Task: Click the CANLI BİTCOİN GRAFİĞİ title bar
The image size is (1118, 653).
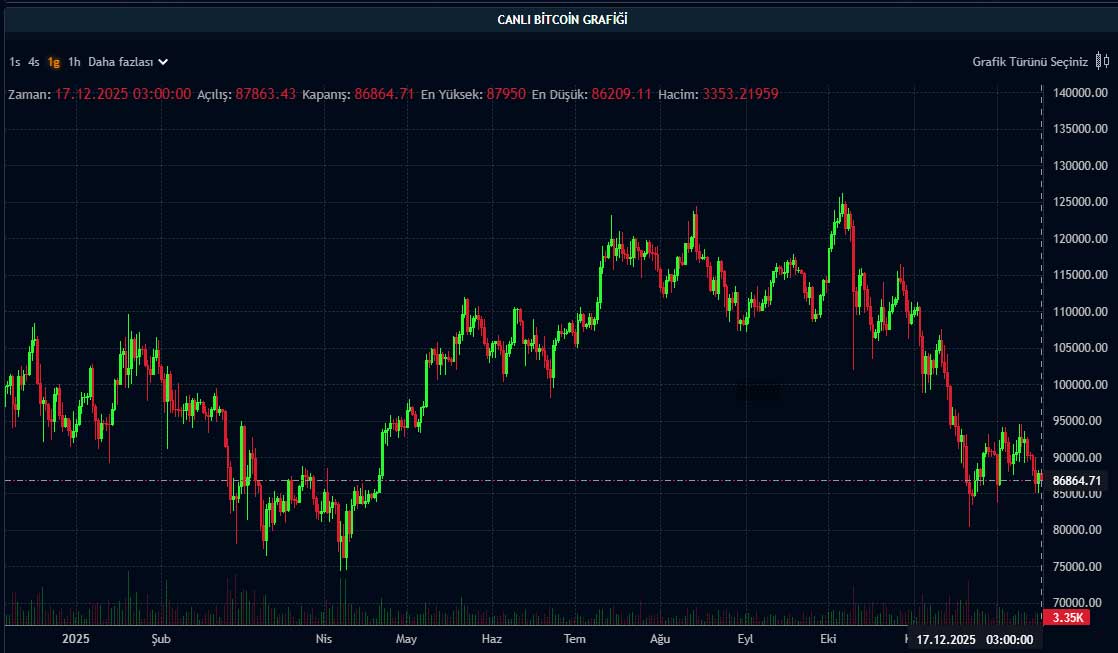Action: pyautogui.click(x=561, y=17)
